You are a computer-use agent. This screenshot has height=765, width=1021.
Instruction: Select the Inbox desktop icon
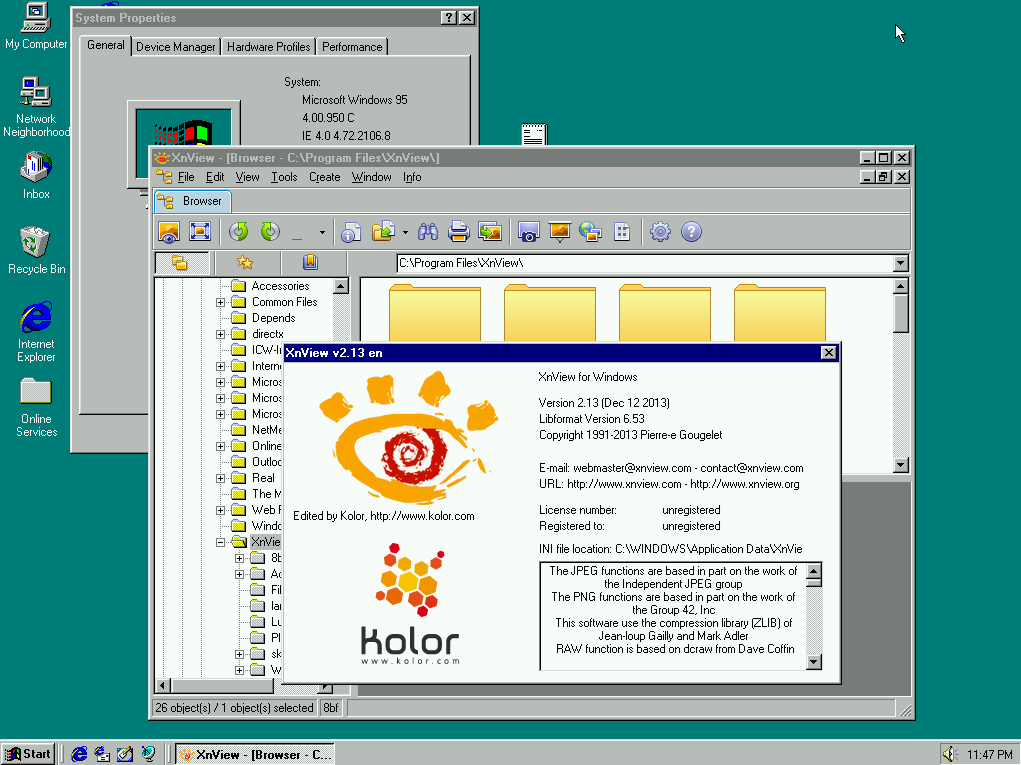click(36, 176)
